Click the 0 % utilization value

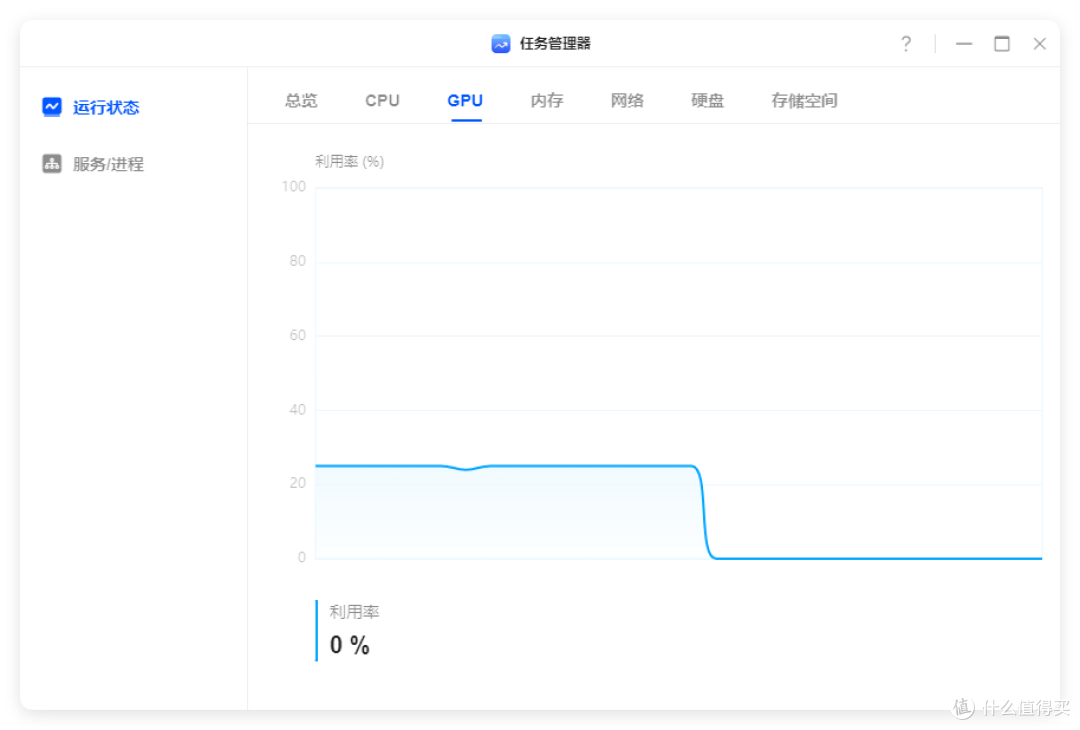(350, 645)
